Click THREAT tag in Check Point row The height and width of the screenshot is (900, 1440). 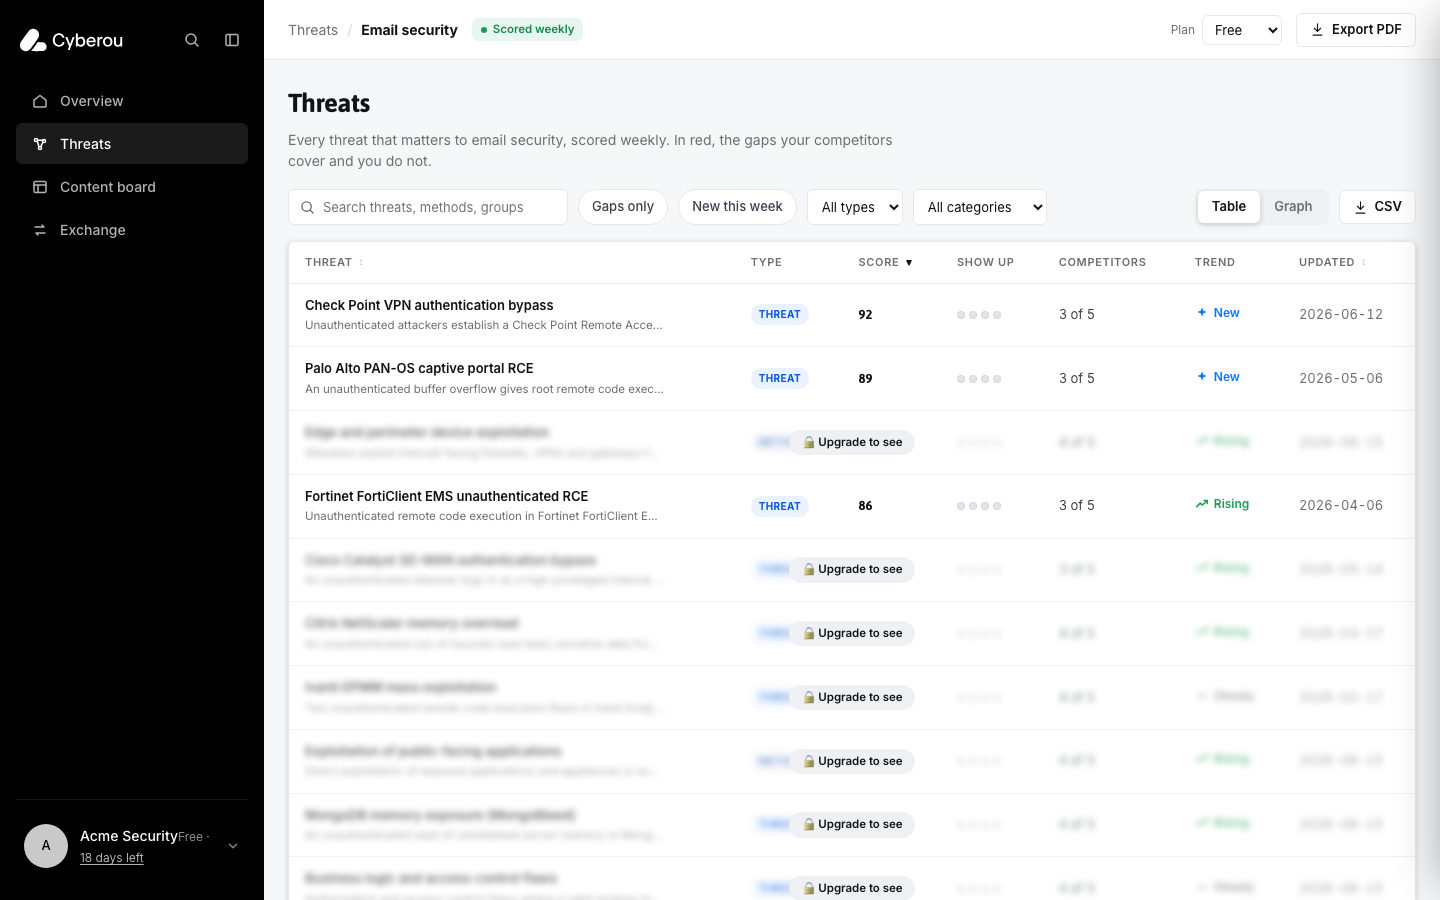(x=779, y=314)
